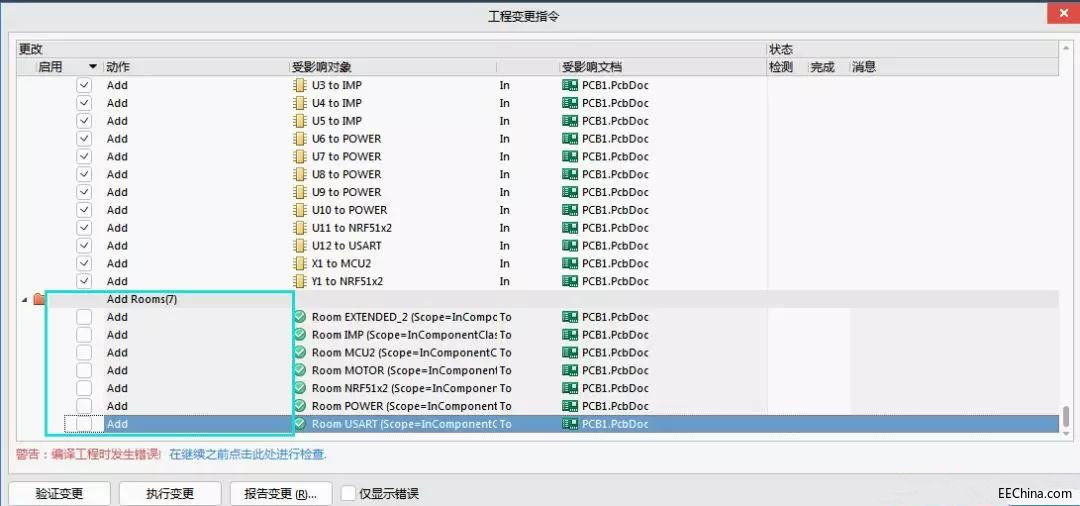Click the PCB document icon in the U6 row
The width and height of the screenshot is (1080, 506).
[x=570, y=139]
